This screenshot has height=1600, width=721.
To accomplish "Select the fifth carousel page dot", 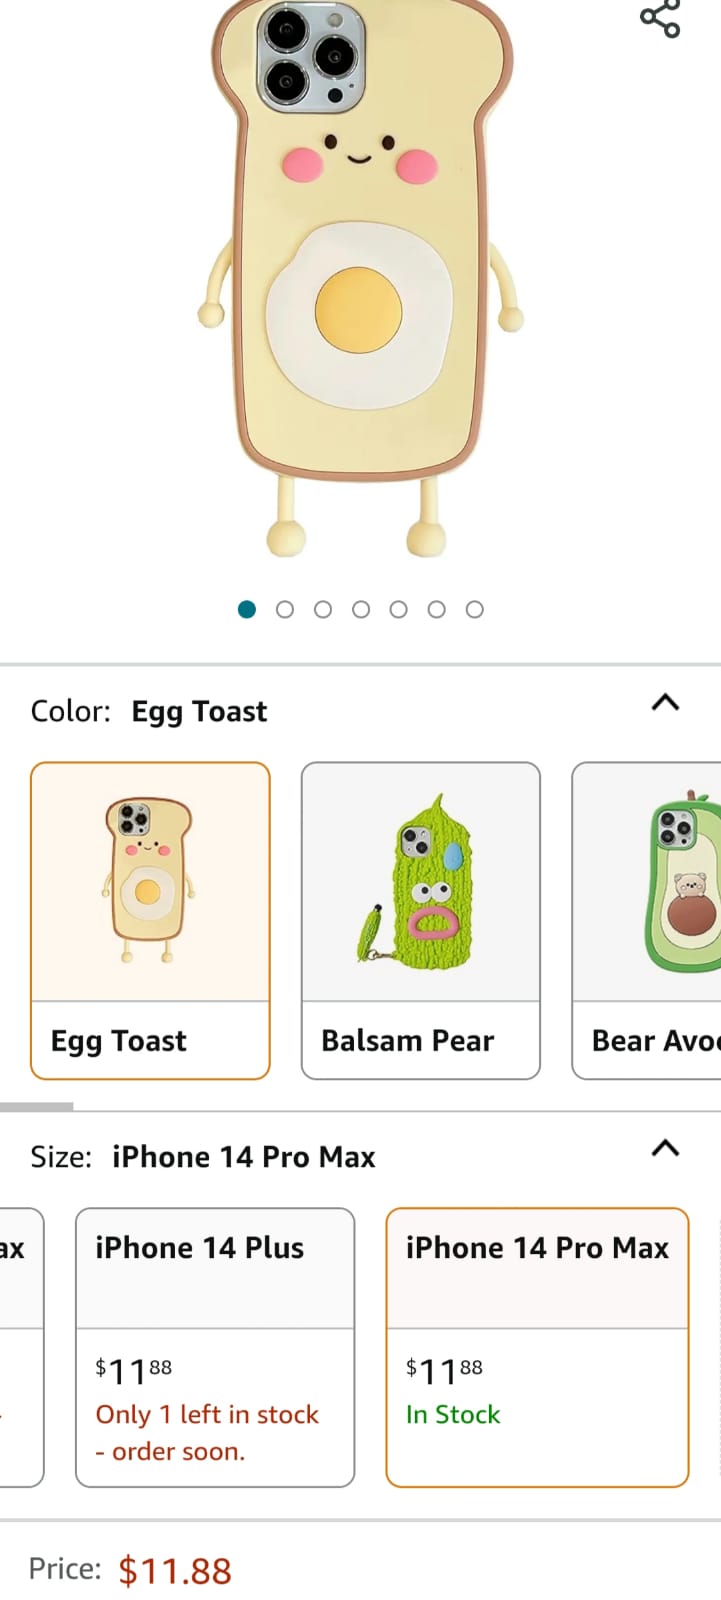I will [x=399, y=609].
